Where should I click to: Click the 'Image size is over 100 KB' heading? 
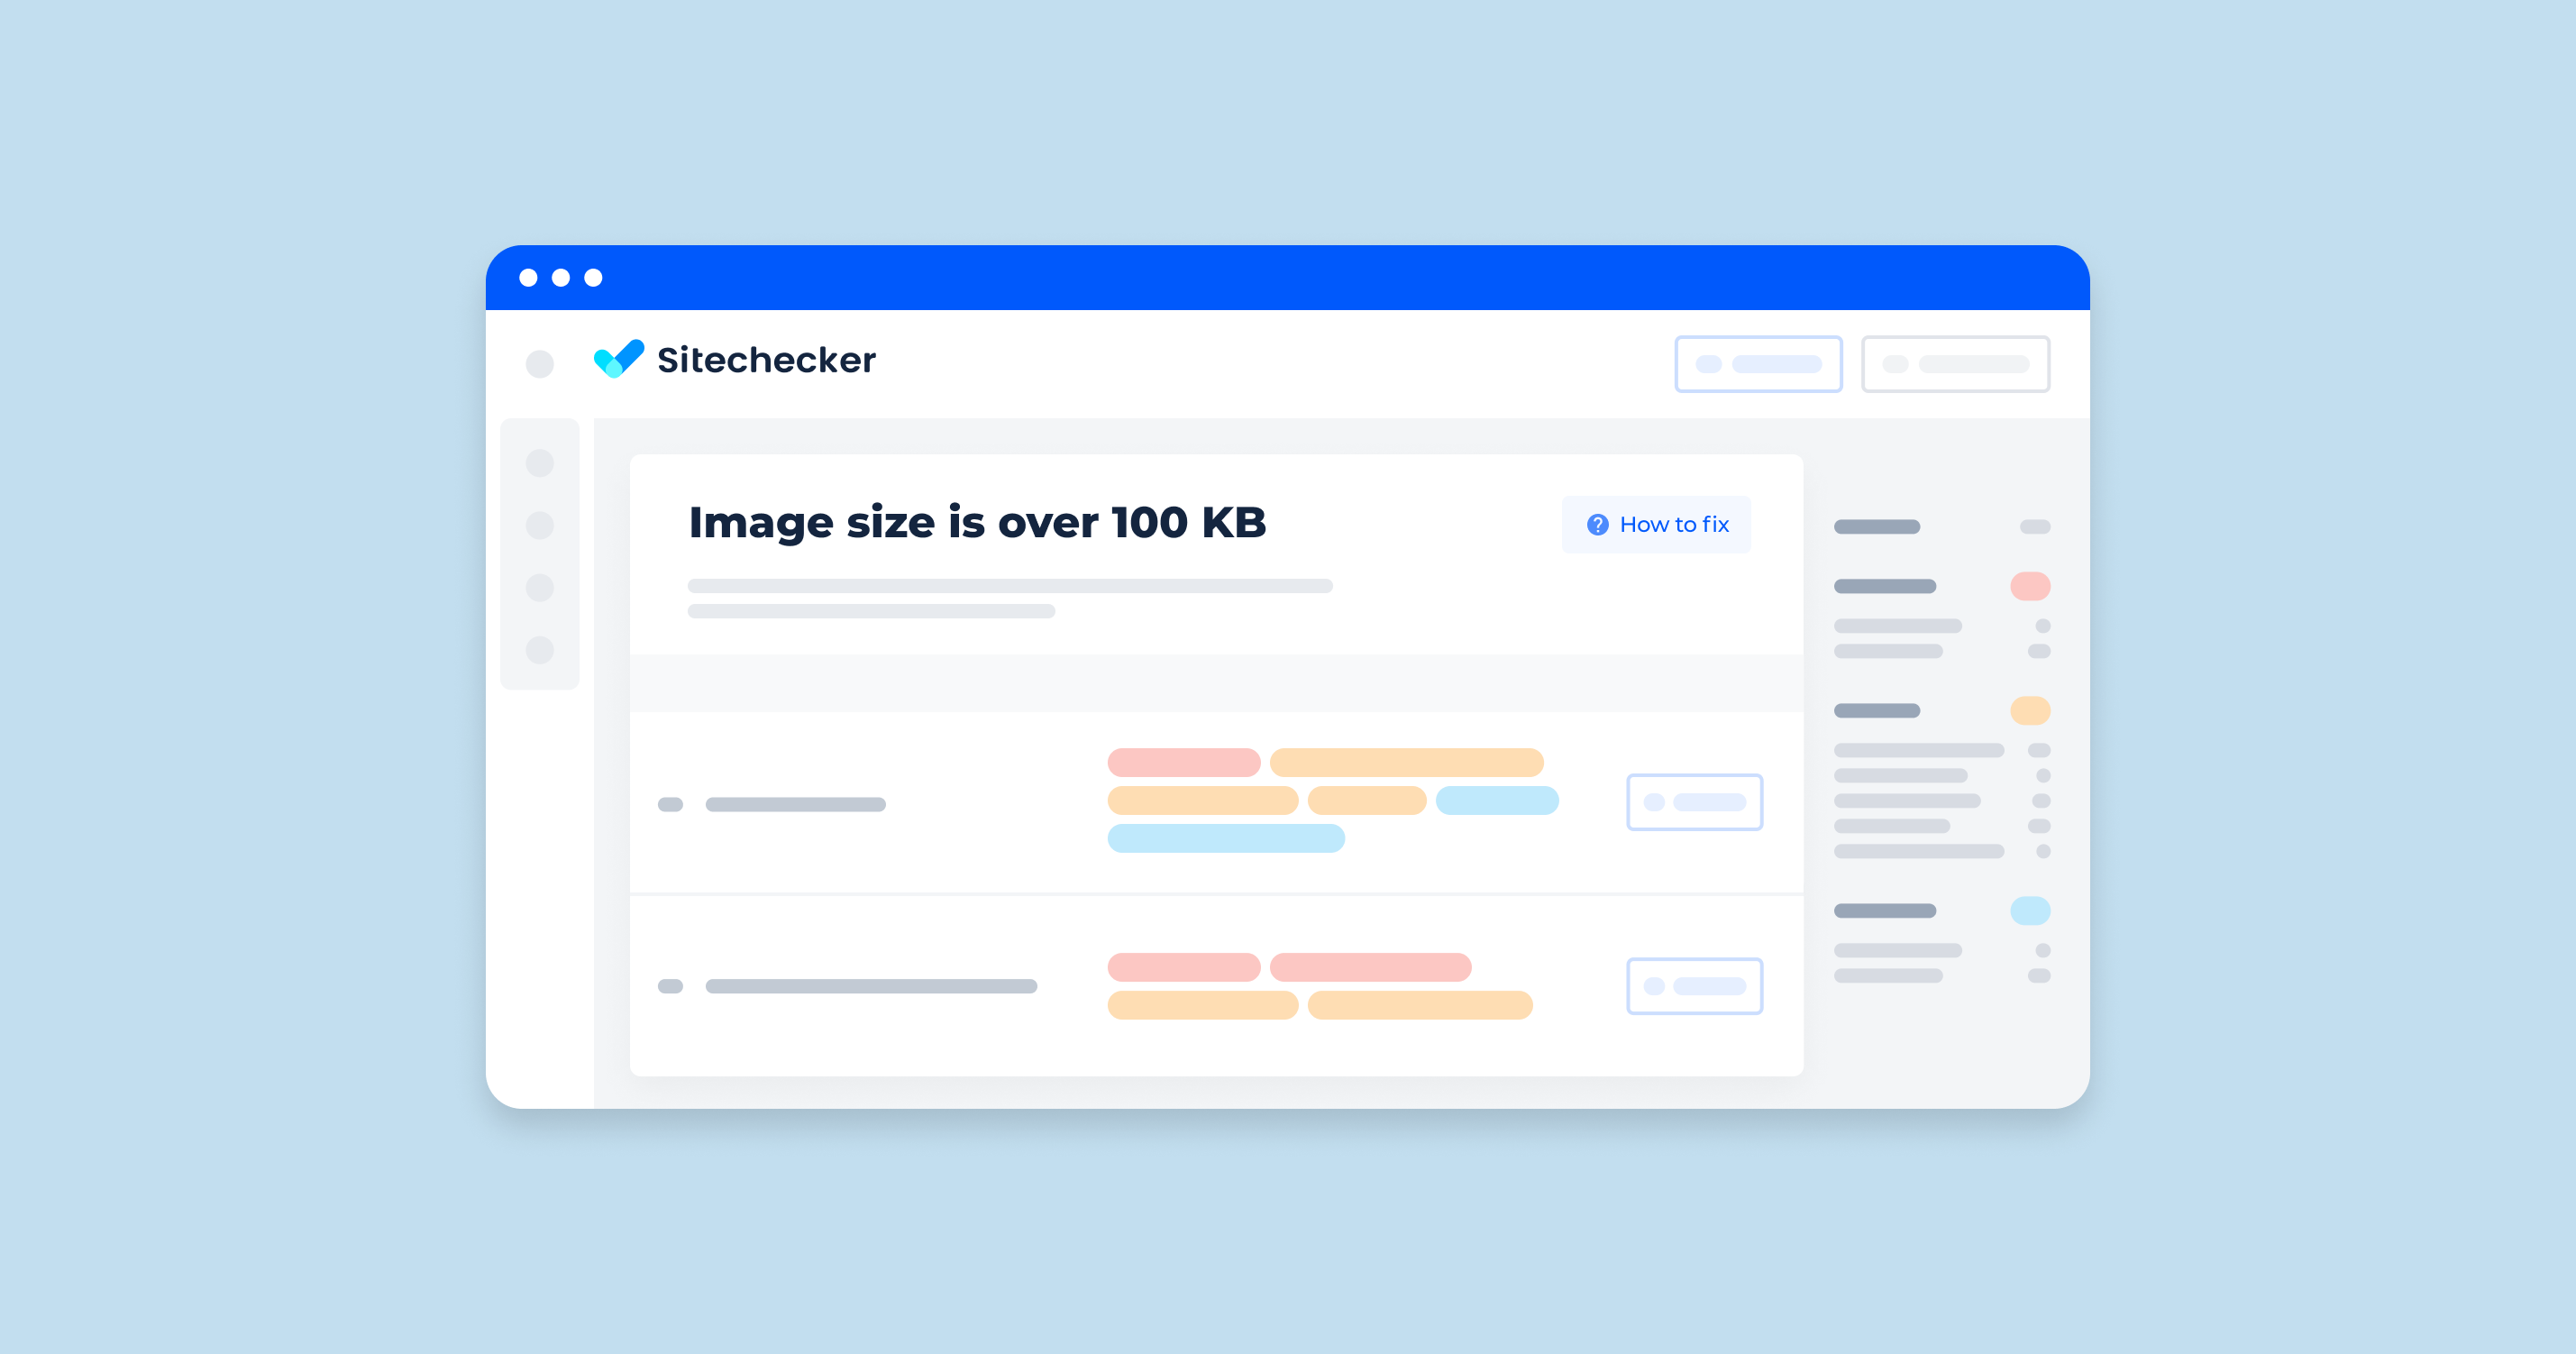(x=928, y=525)
